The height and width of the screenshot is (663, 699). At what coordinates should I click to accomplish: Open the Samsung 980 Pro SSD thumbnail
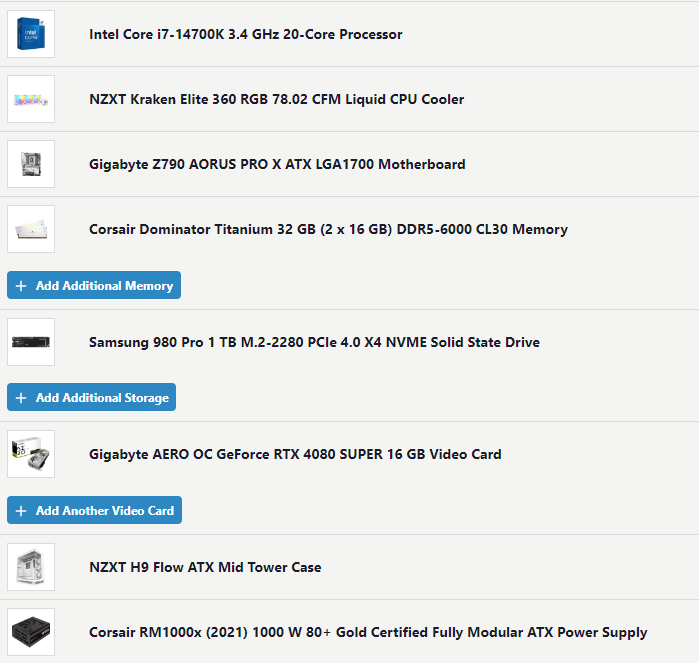point(31,342)
